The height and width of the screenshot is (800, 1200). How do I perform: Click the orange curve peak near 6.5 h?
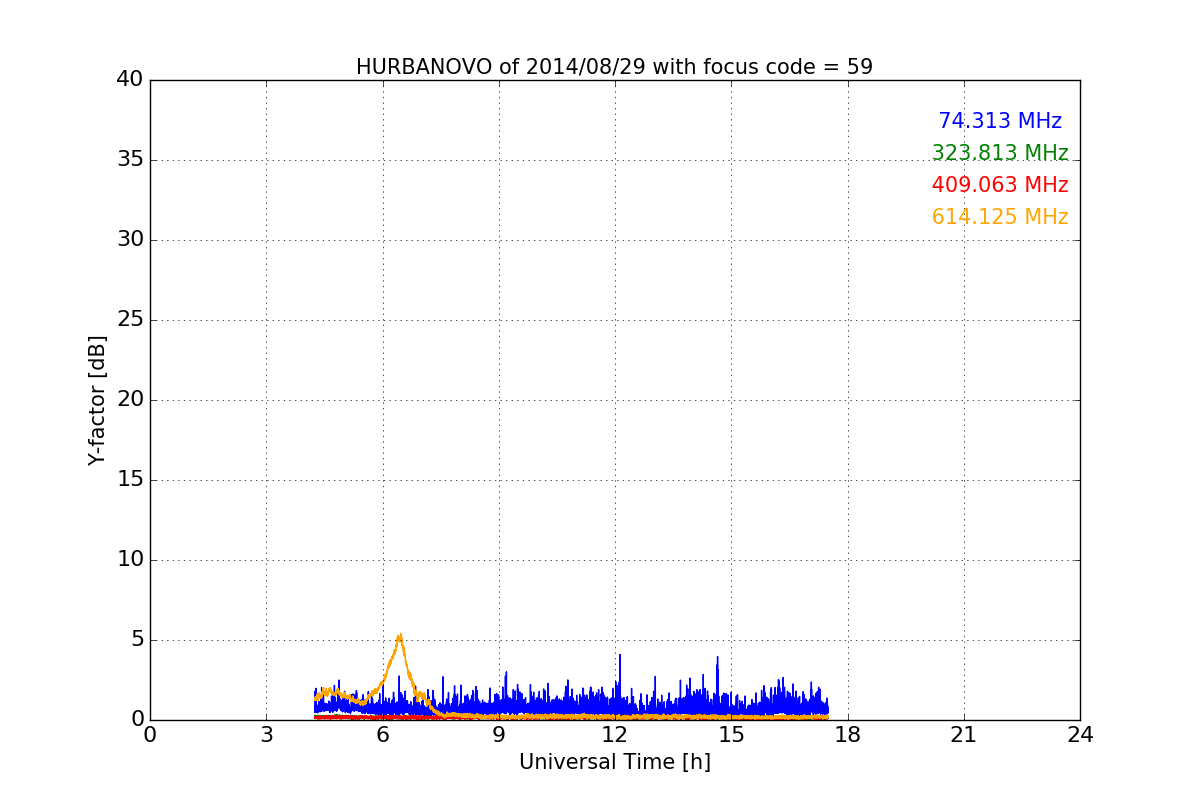click(x=400, y=636)
